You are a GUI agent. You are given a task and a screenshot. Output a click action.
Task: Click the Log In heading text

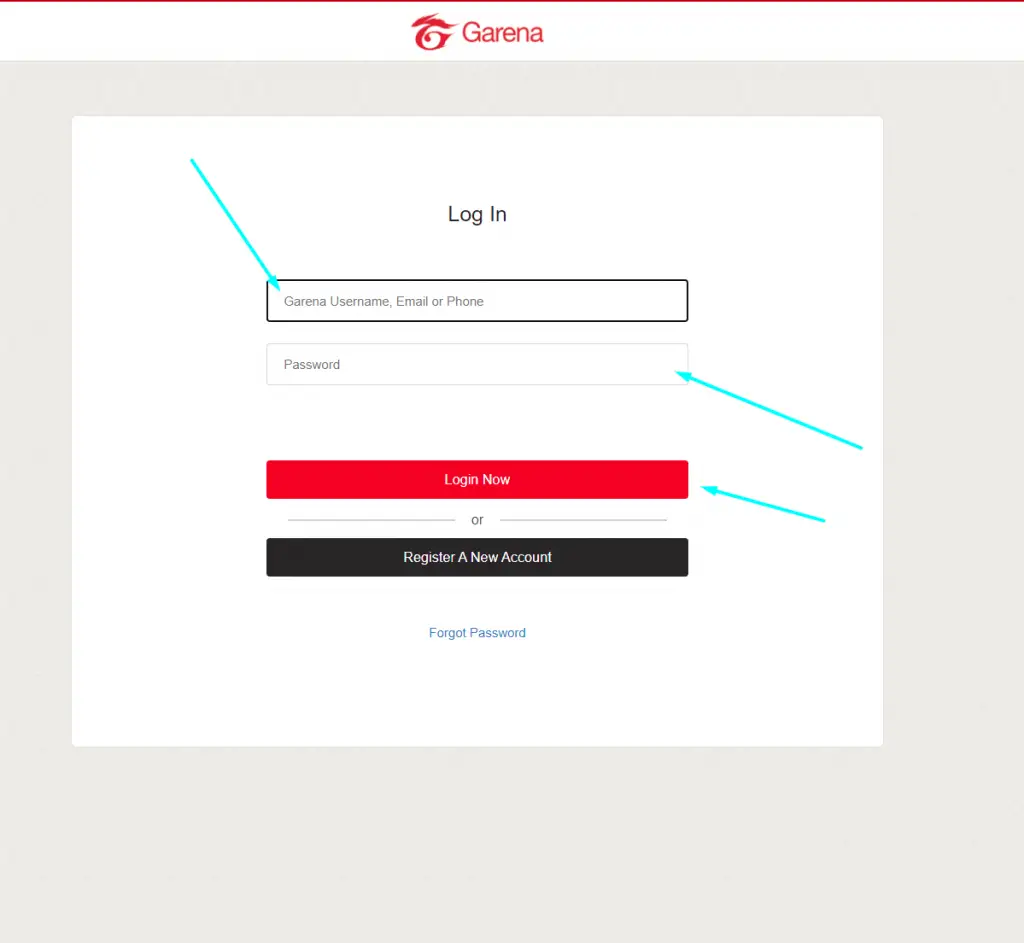point(477,214)
